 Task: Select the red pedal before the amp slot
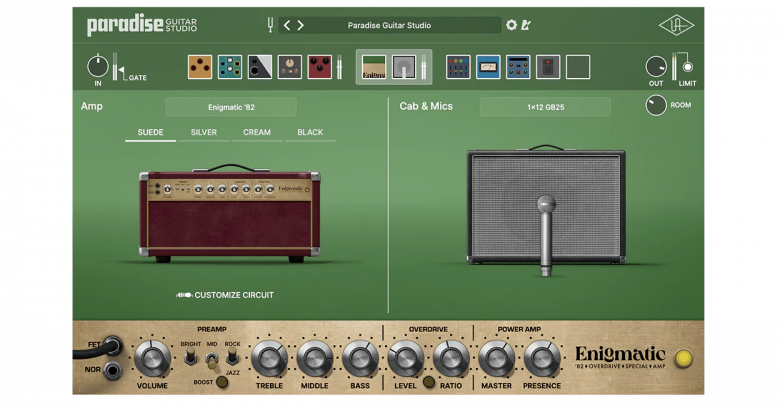coord(320,67)
